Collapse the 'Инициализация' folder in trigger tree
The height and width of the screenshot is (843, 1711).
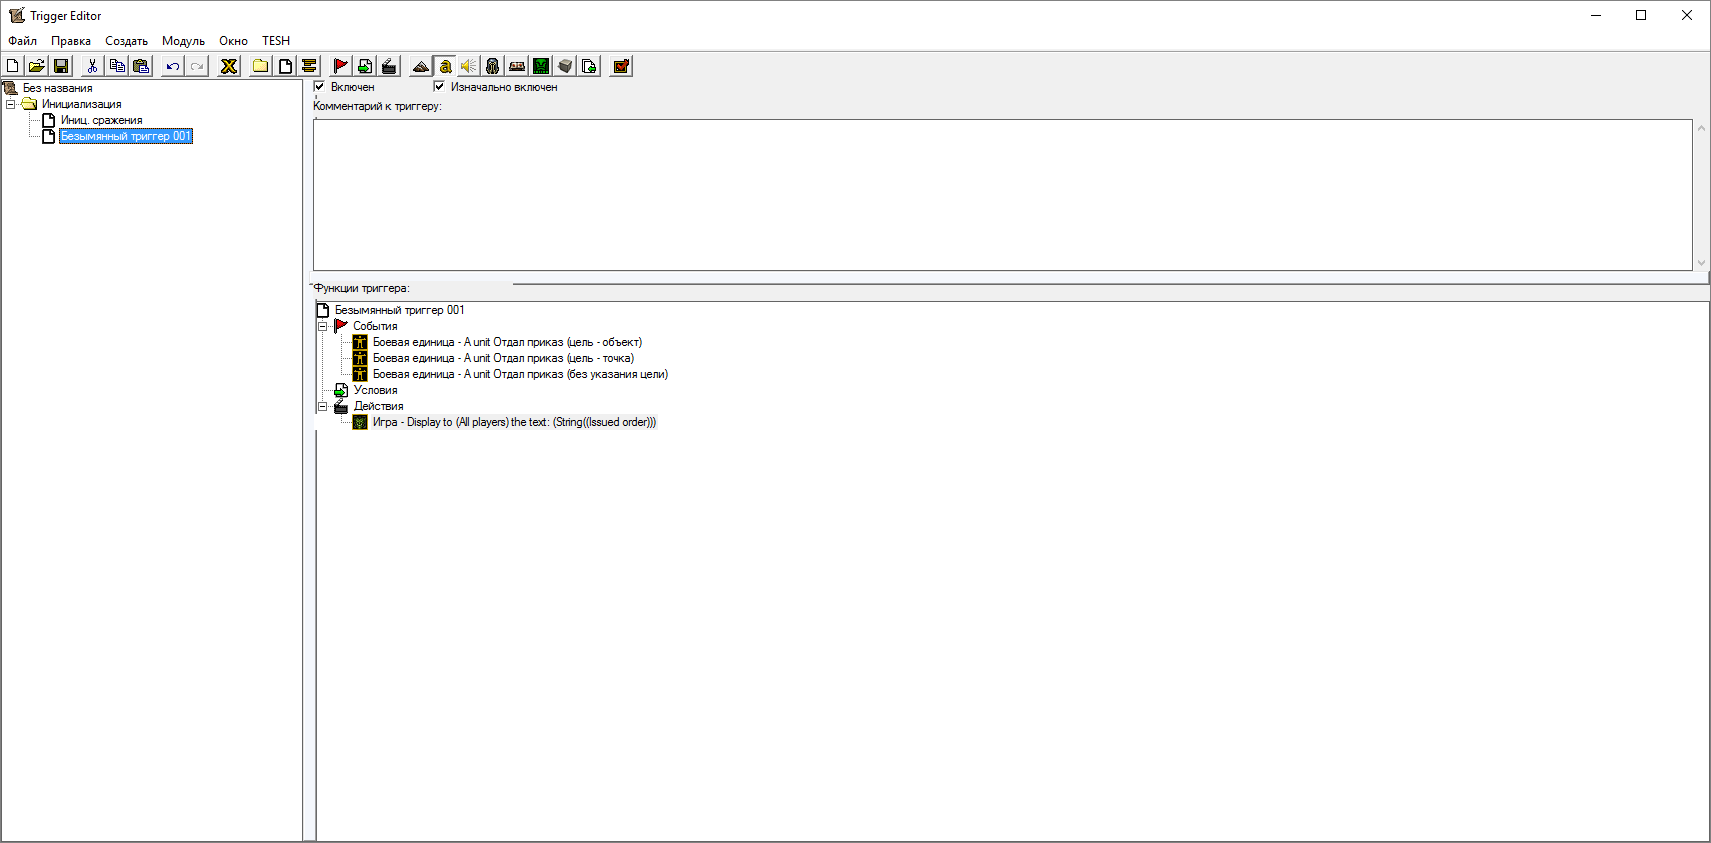point(11,104)
